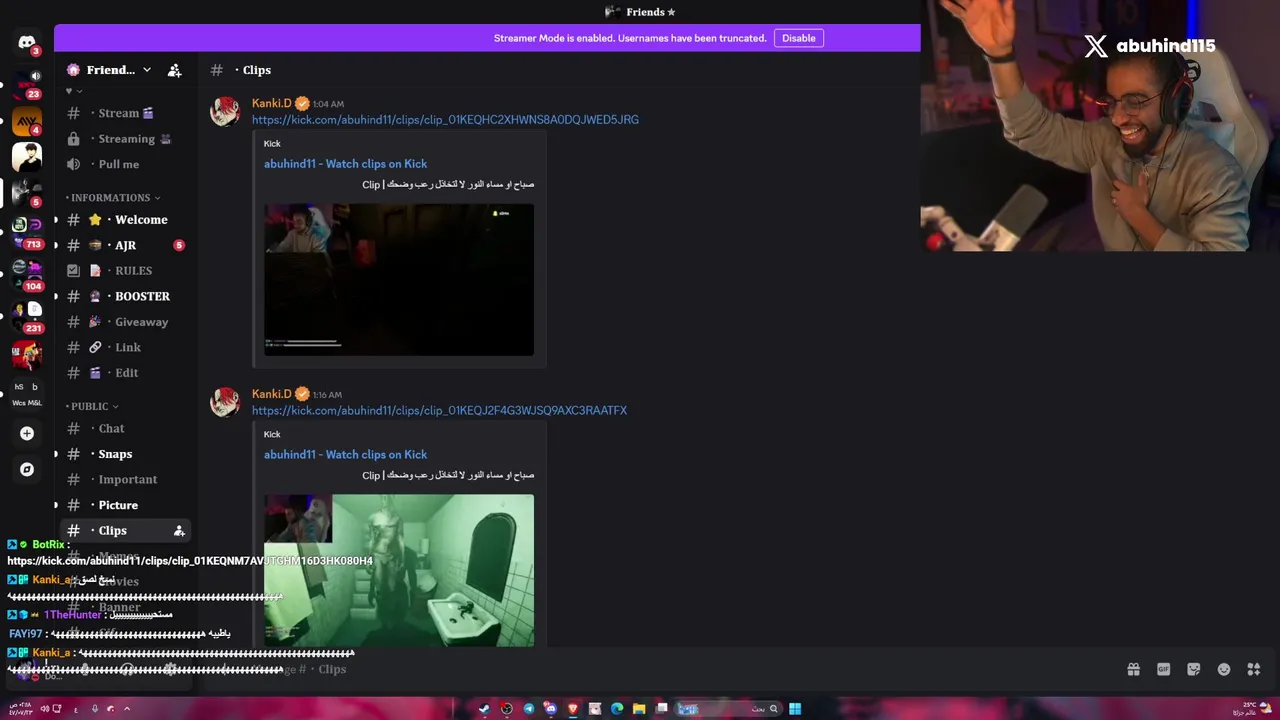Open the gift icon in message bar
The image size is (1280, 720).
pos(1133,669)
